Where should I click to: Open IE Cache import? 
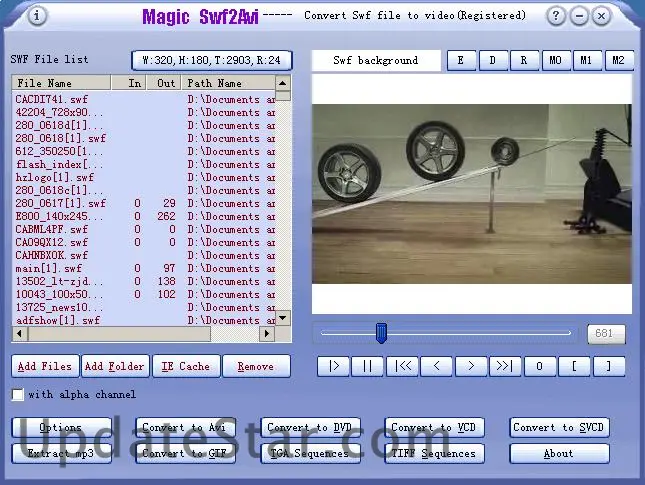(186, 366)
